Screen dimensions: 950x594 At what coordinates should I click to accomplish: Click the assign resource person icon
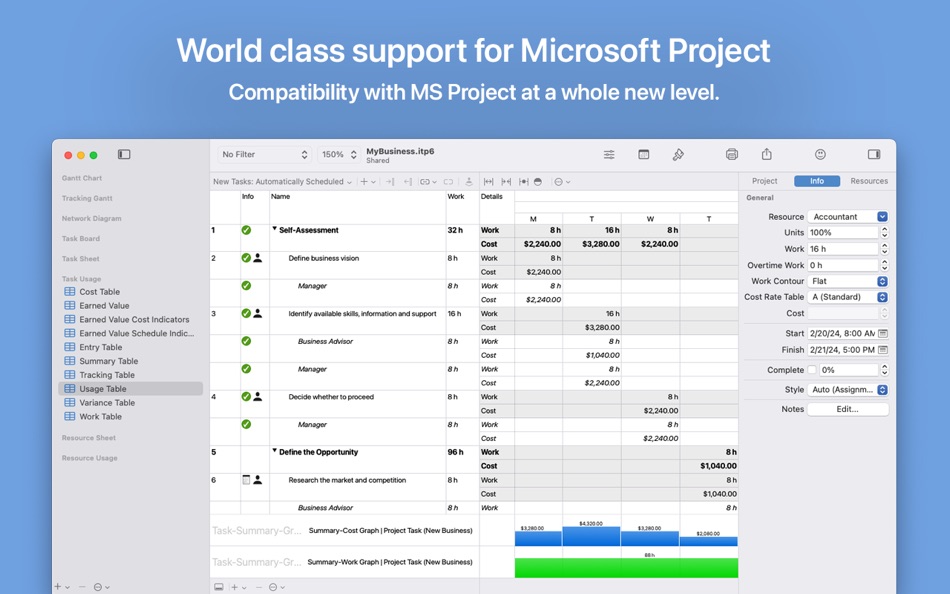click(468, 182)
